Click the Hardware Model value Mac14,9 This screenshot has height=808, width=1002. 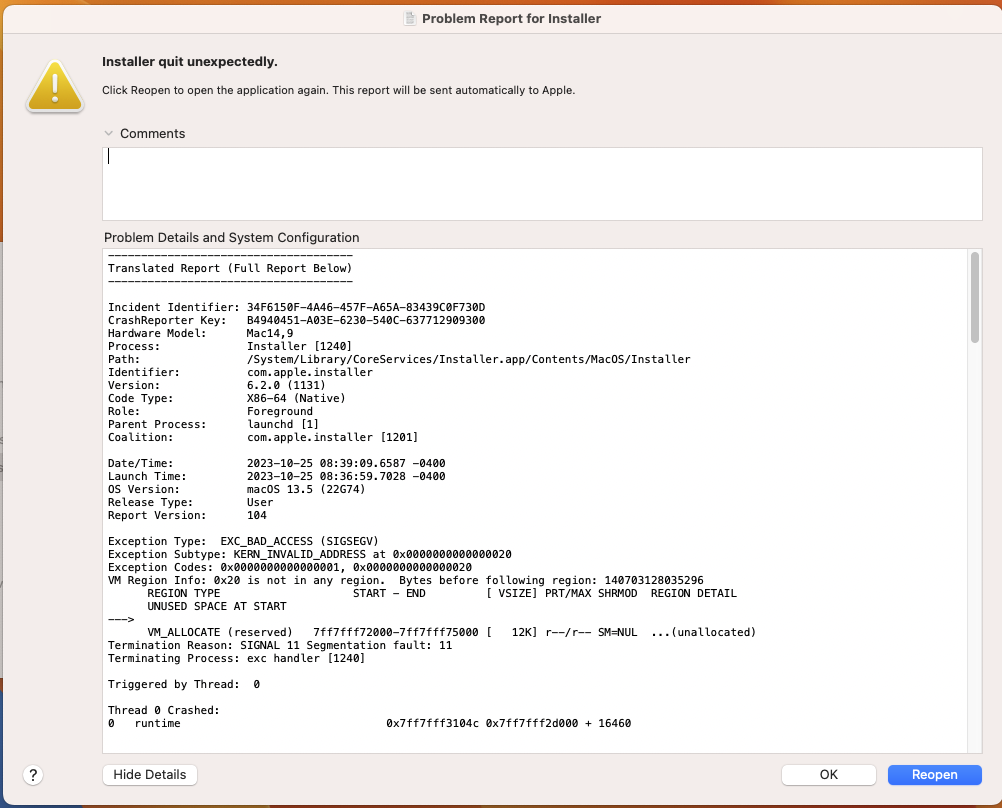(270, 333)
